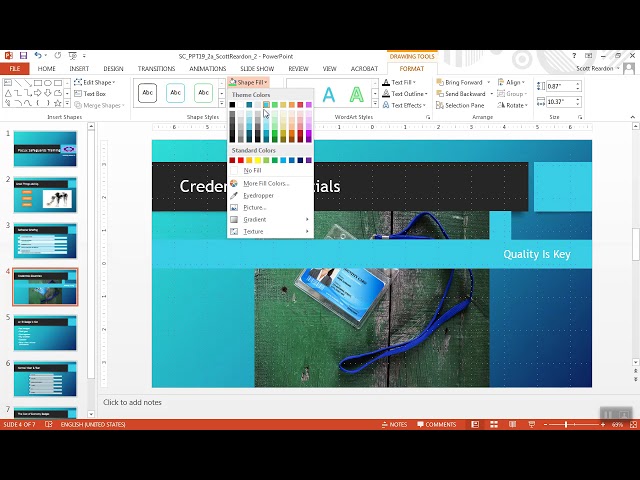Screen dimensions: 640x480
Task: Select the Oval shape in shapes gallery
Action: pyautogui.click(x=48, y=83)
